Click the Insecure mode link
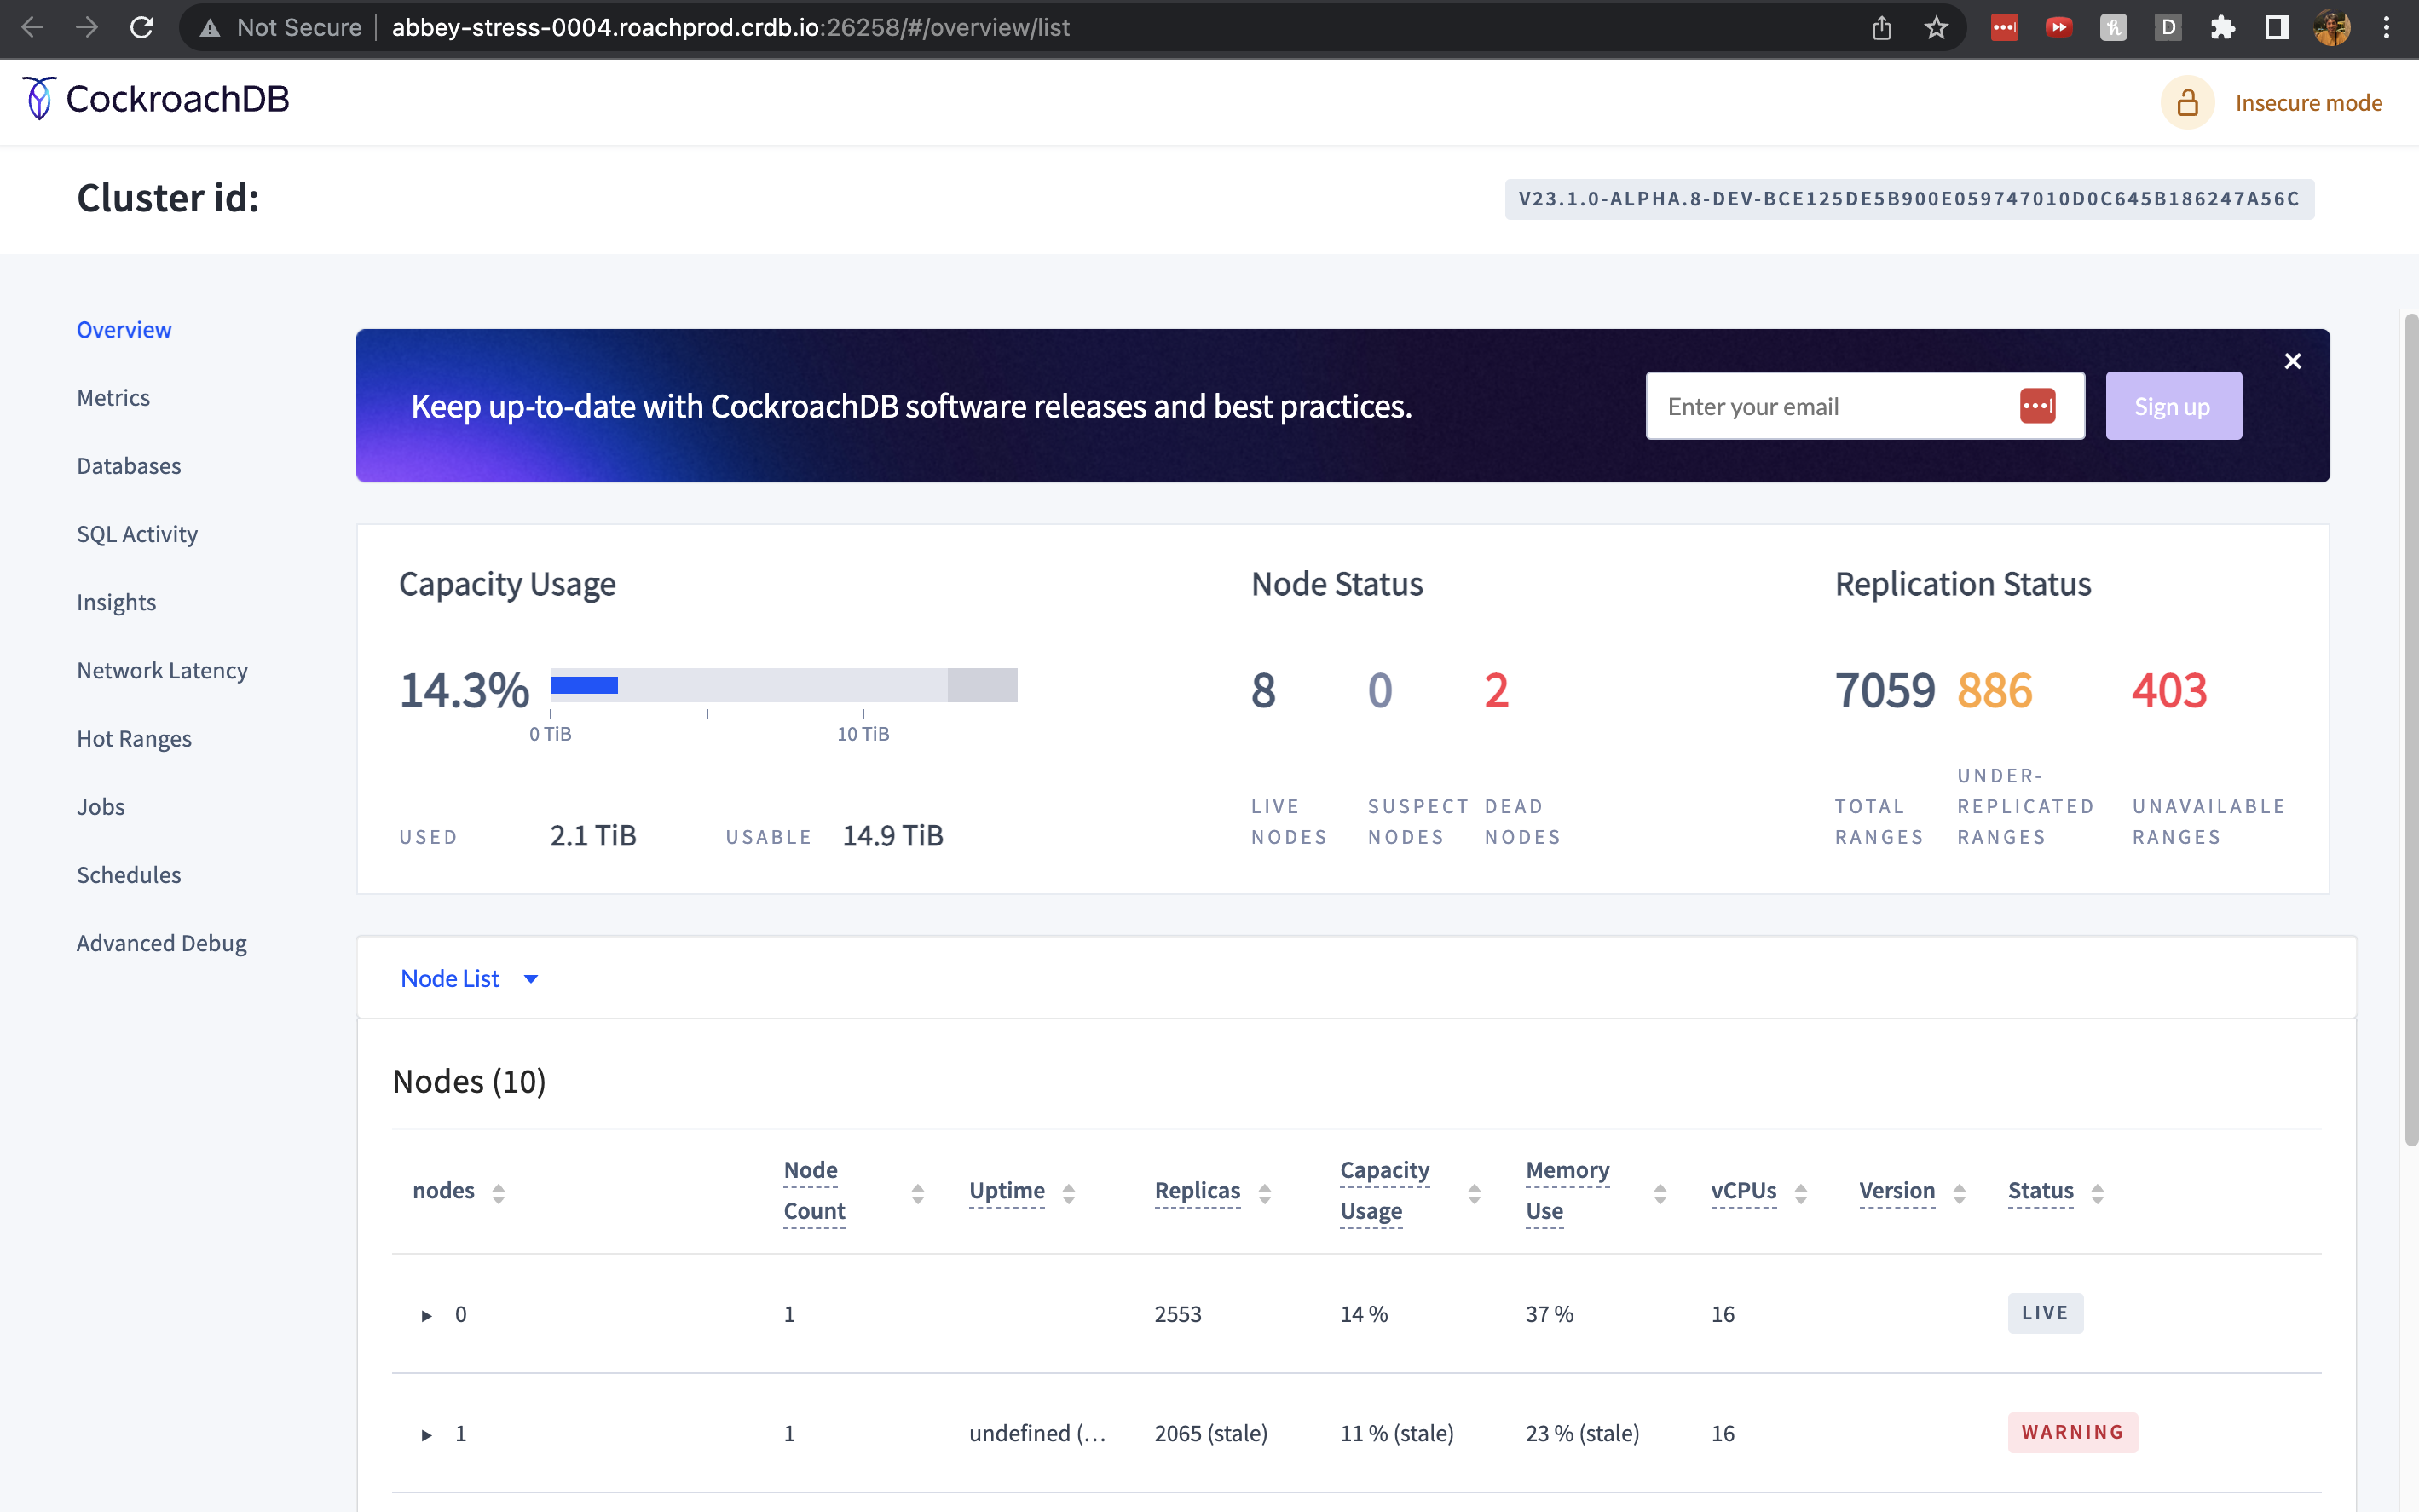 point(2308,102)
